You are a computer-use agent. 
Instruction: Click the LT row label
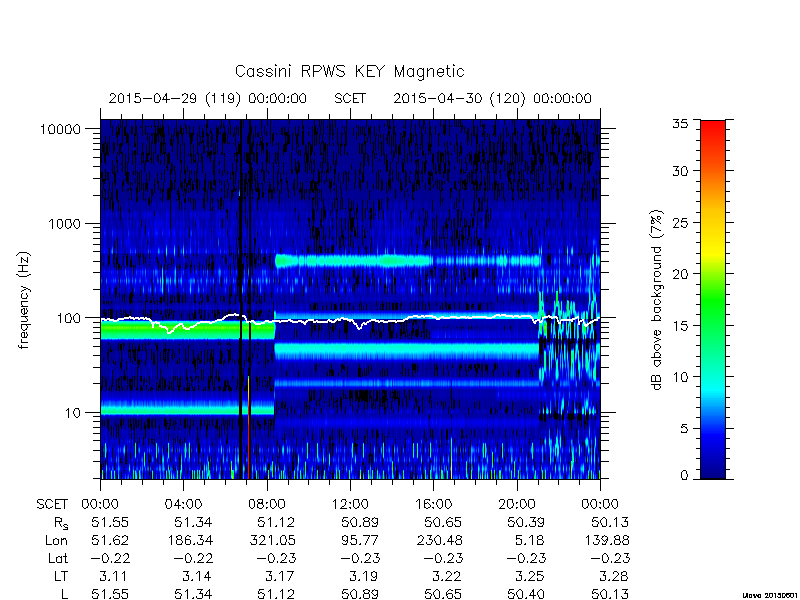61,577
